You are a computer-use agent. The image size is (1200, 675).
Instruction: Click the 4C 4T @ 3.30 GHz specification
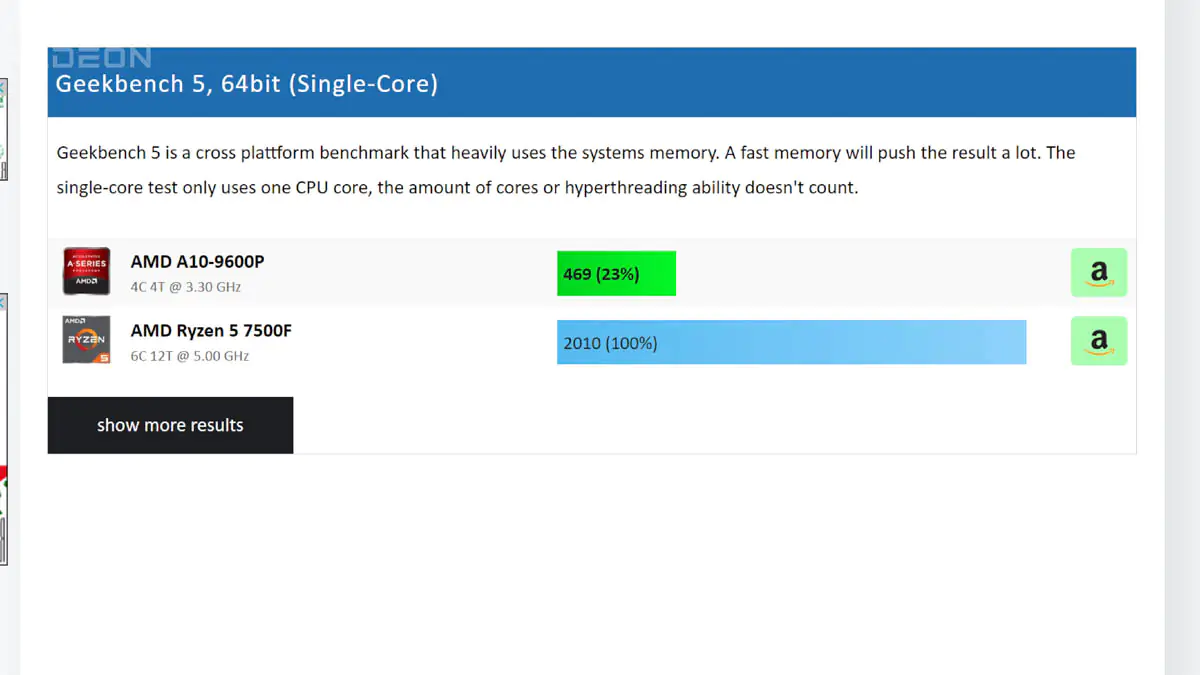(x=186, y=287)
